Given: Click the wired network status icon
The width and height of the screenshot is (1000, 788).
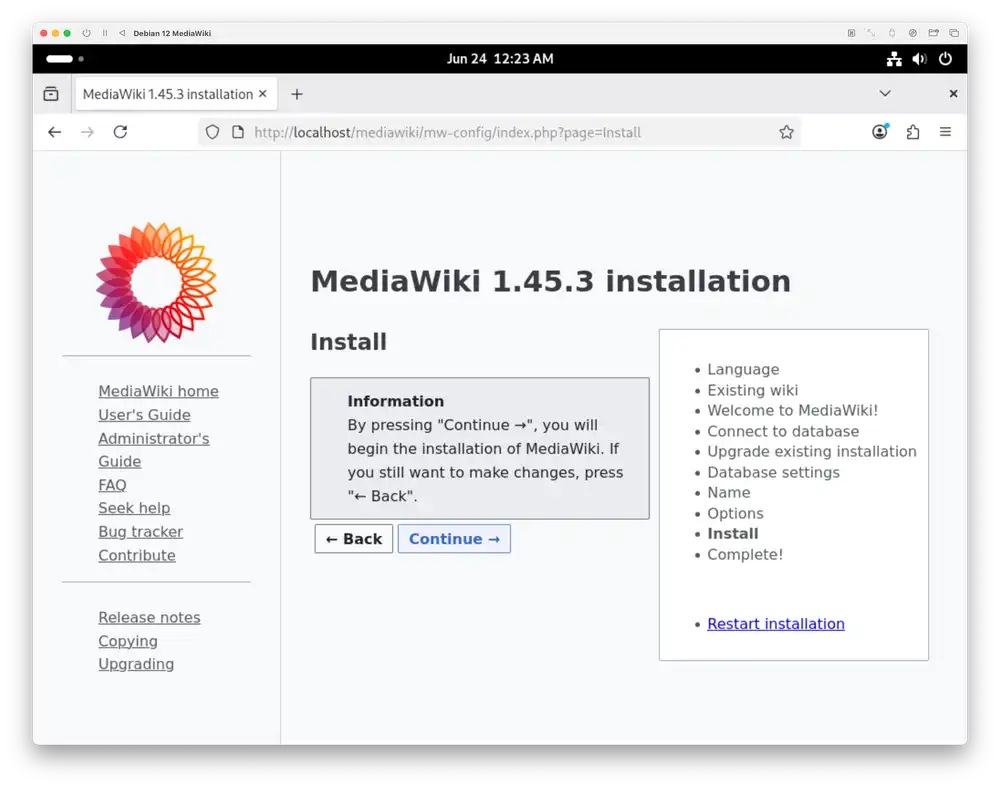Looking at the screenshot, I should click(x=894, y=59).
